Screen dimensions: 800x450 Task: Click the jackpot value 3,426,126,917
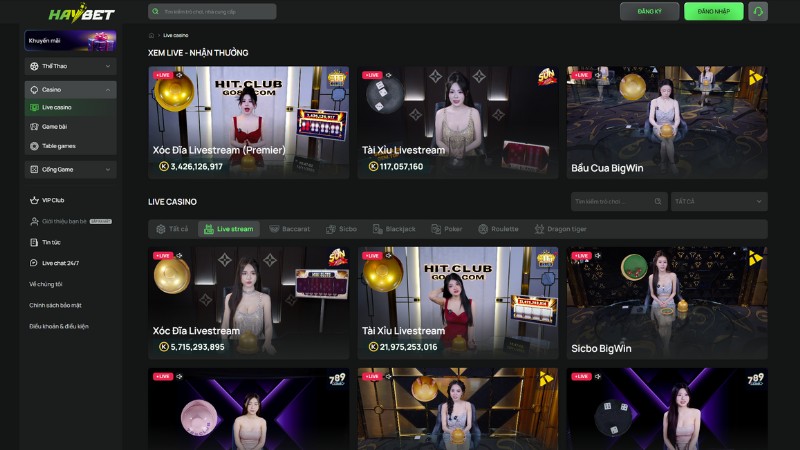click(x=196, y=166)
